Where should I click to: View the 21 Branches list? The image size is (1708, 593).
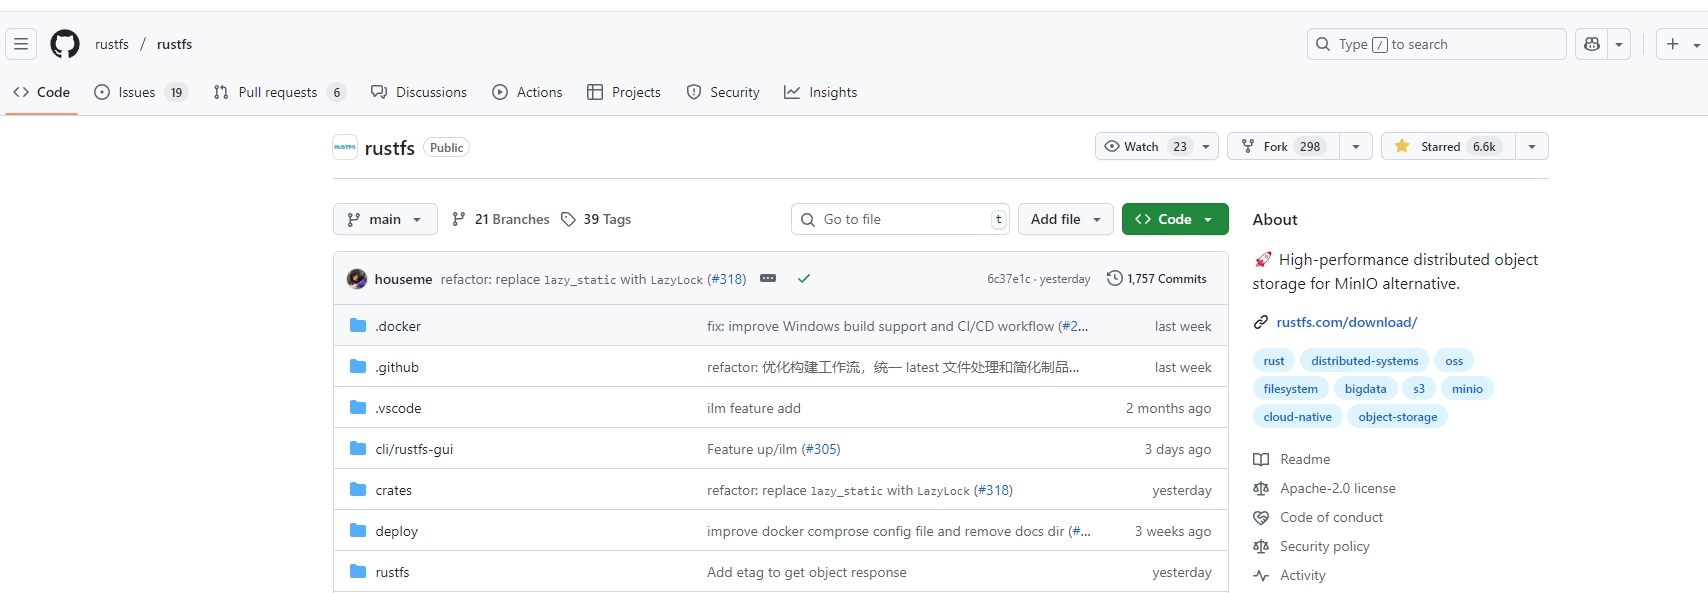click(x=500, y=219)
